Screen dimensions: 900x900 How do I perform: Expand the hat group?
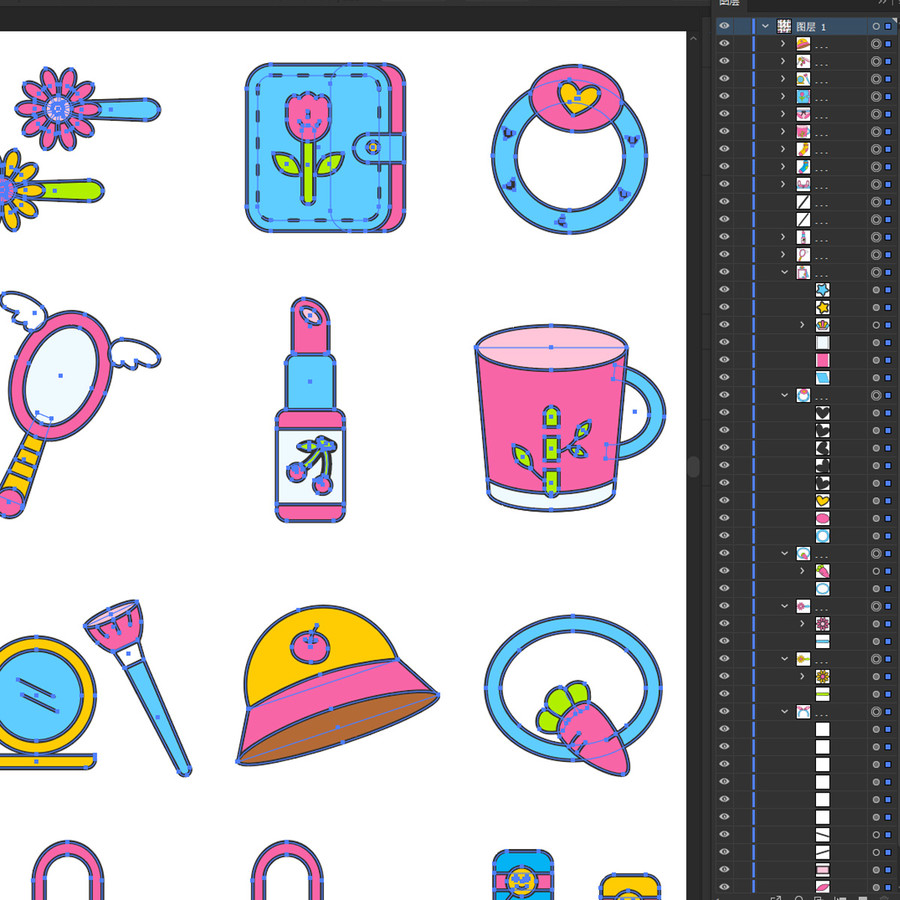(x=783, y=44)
